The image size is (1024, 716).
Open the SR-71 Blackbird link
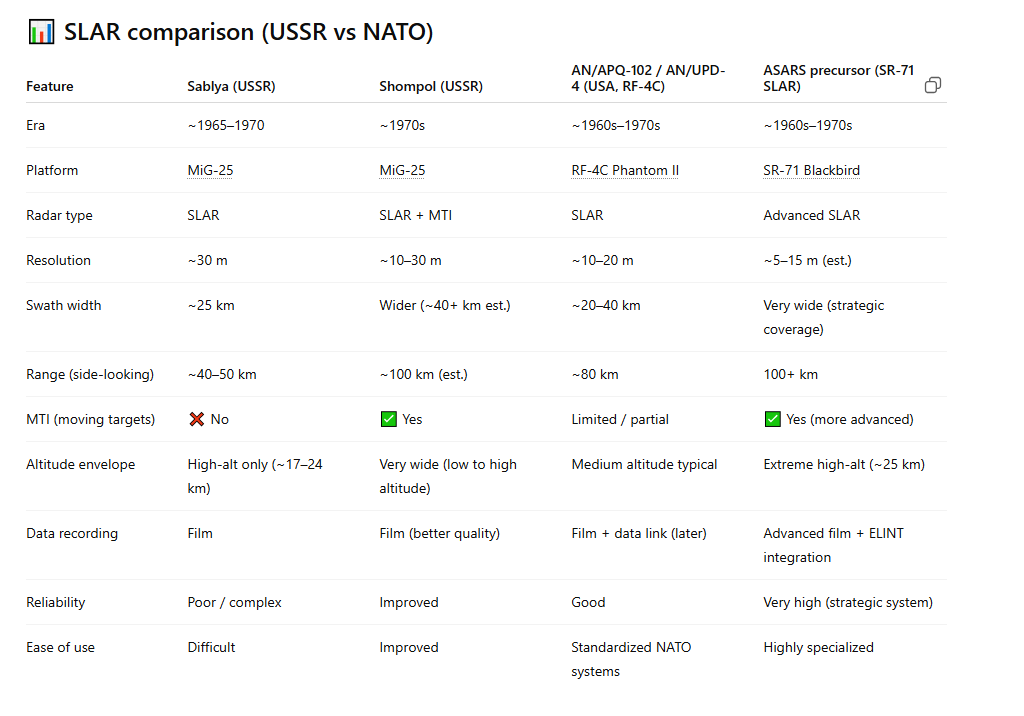(811, 170)
